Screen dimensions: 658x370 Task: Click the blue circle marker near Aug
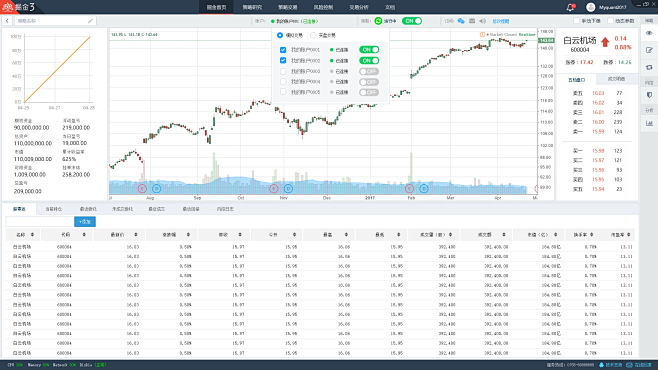157,188
